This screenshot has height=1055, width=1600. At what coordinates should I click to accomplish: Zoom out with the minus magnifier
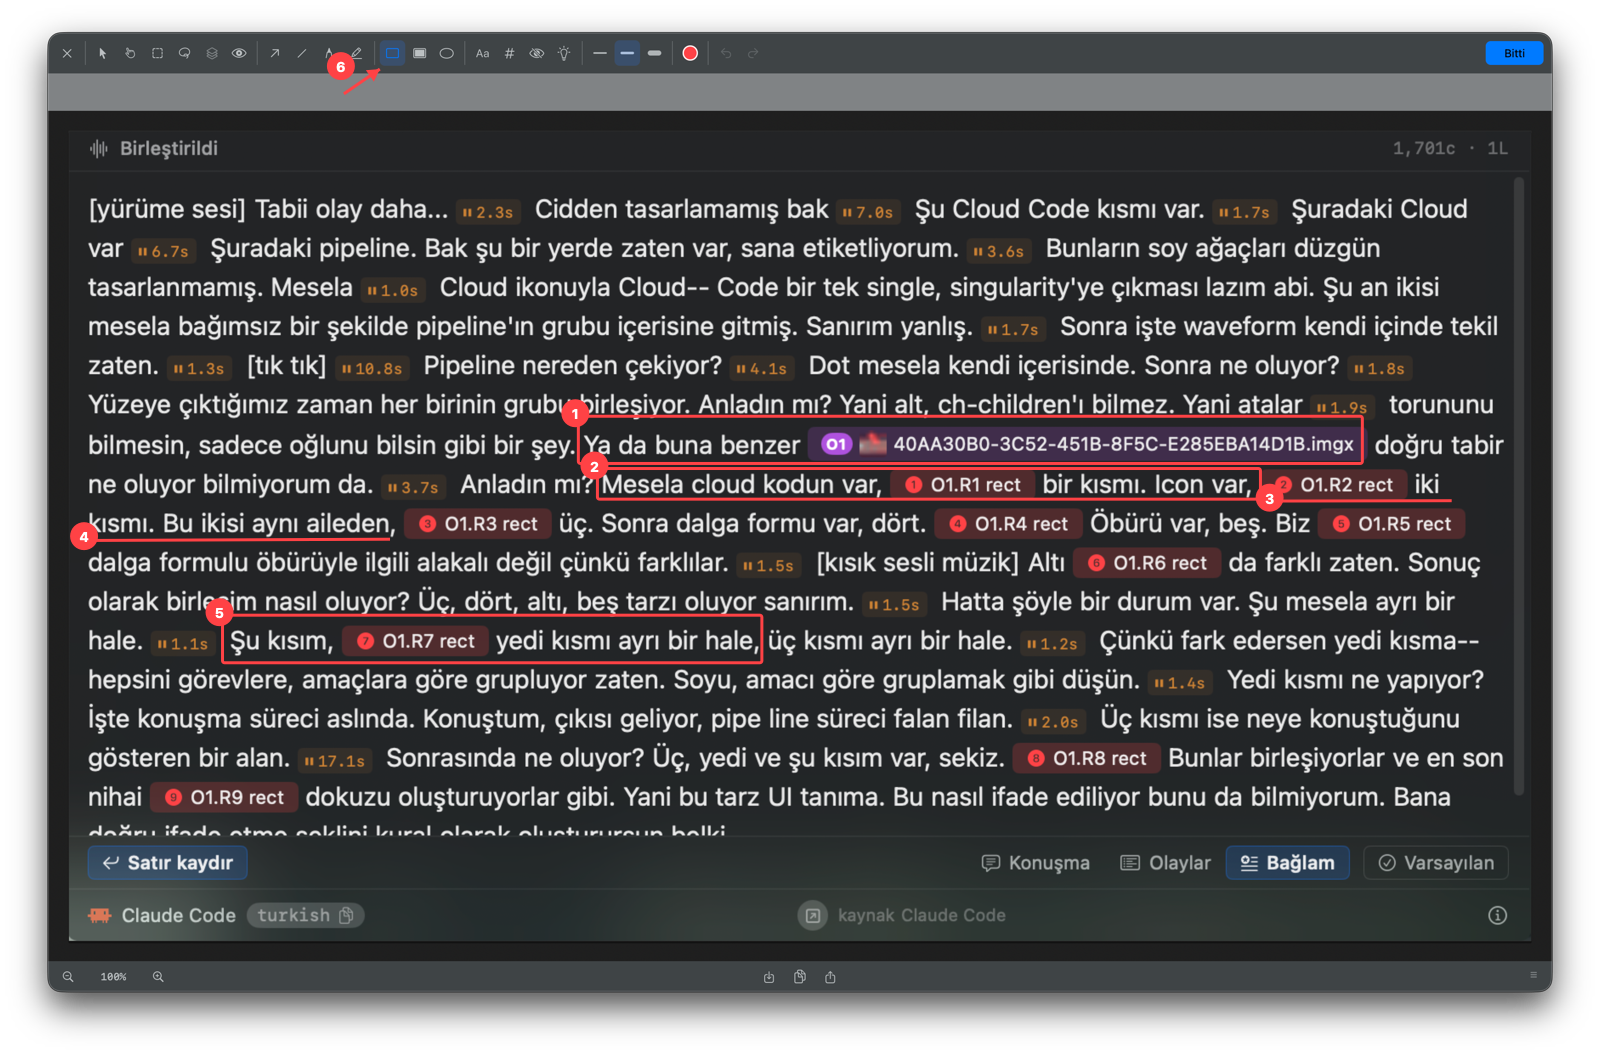click(68, 977)
